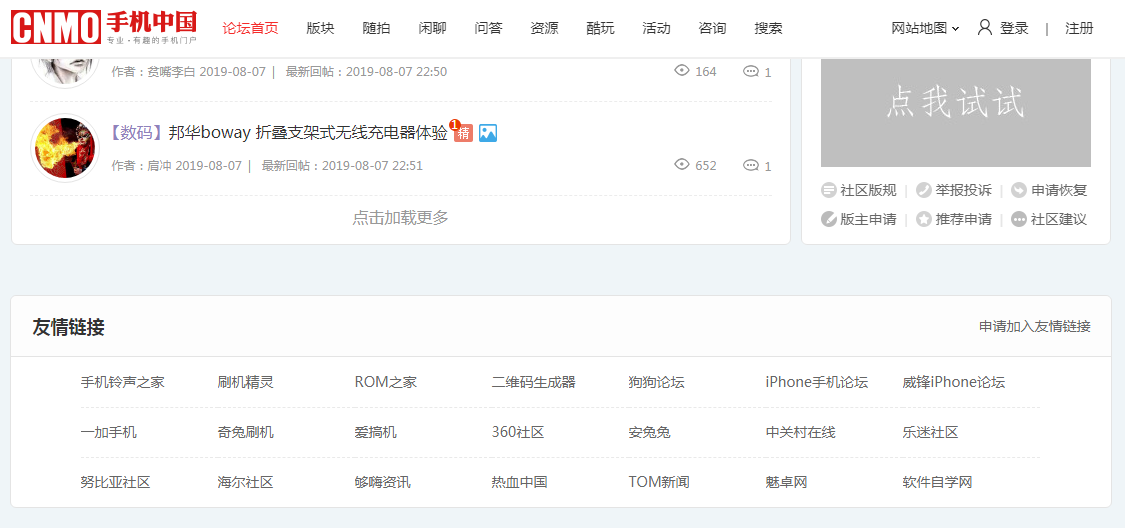Viewport: 1125px width, 528px height.
Task: Click the 版主申请 round icon
Action: 829,219
